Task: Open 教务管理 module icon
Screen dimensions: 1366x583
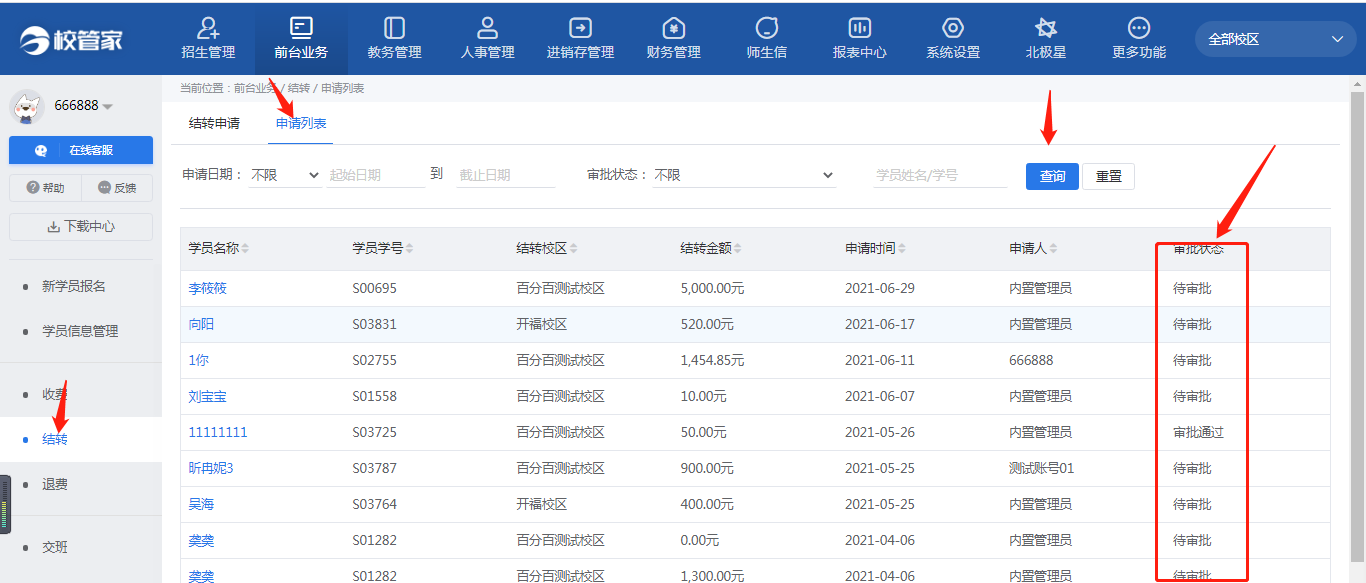Action: [x=394, y=28]
